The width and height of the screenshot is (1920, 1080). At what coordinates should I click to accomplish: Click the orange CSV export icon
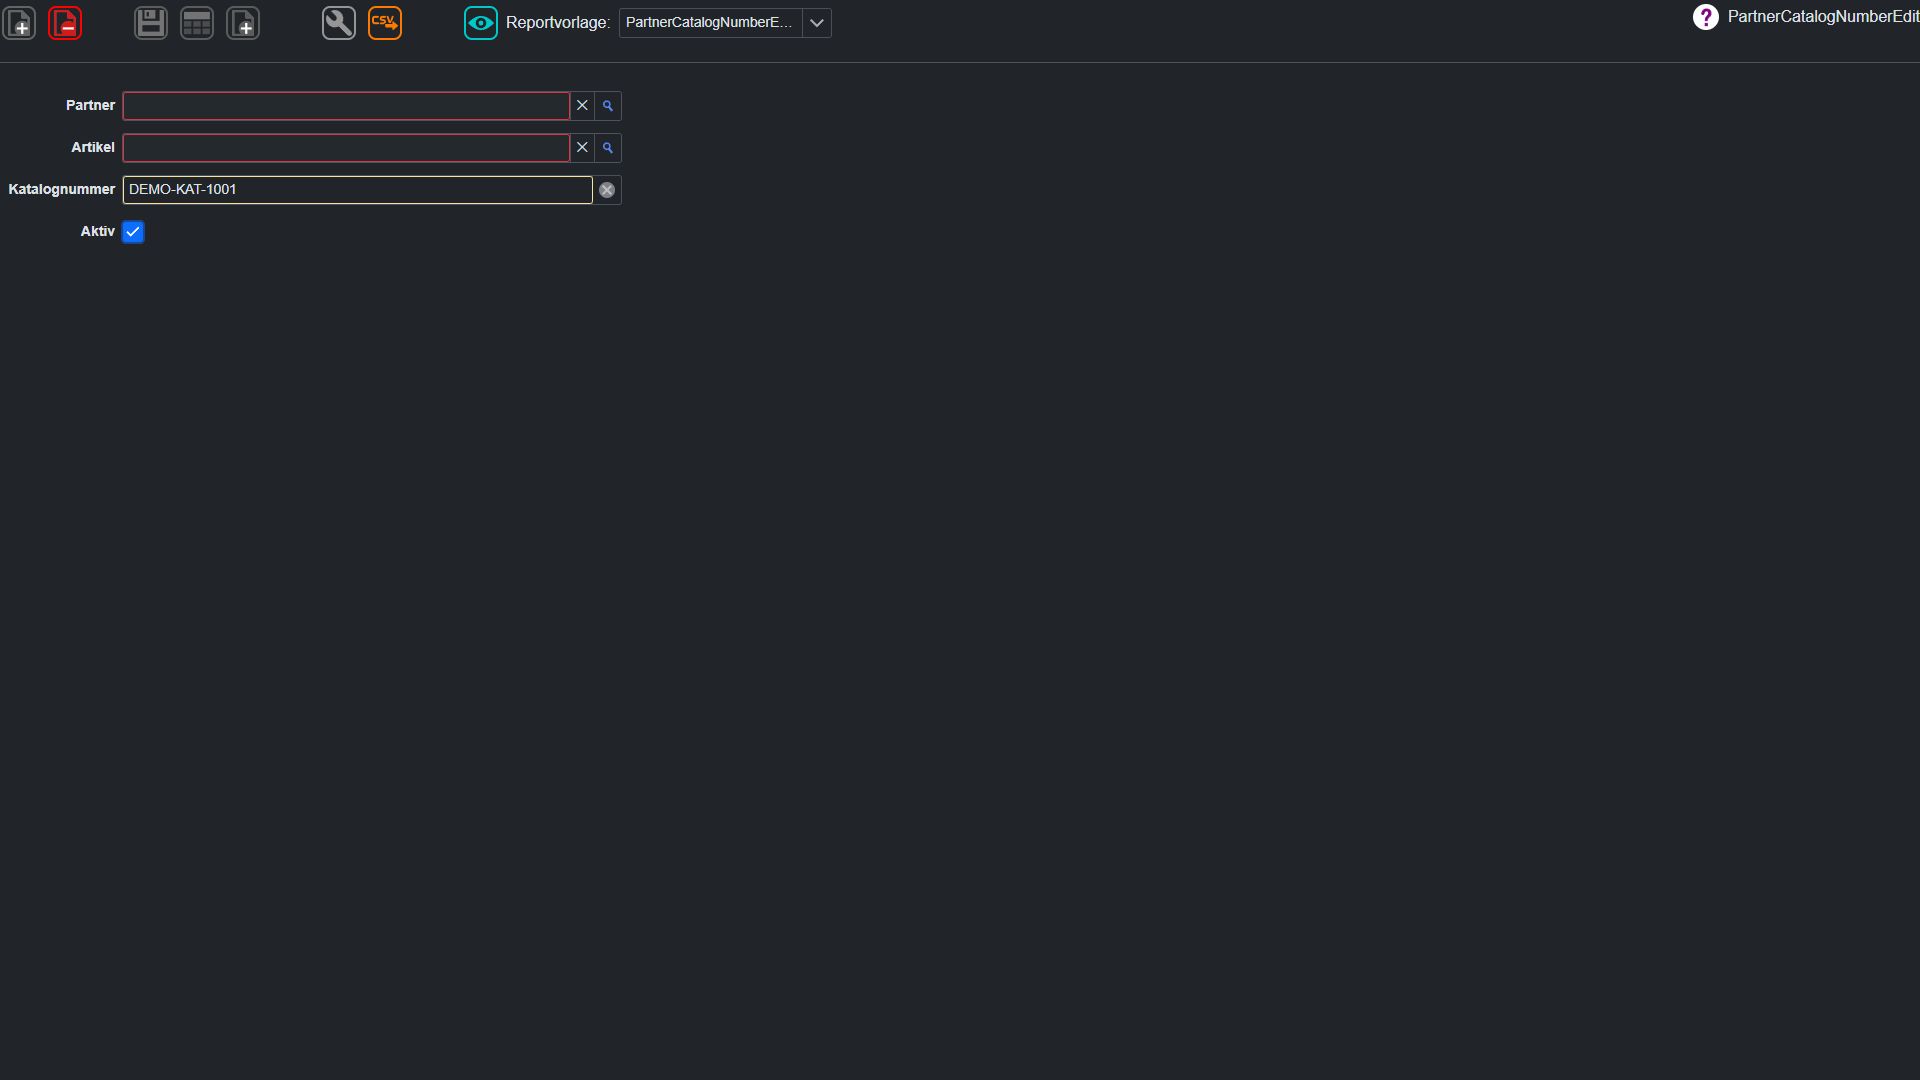(x=385, y=23)
